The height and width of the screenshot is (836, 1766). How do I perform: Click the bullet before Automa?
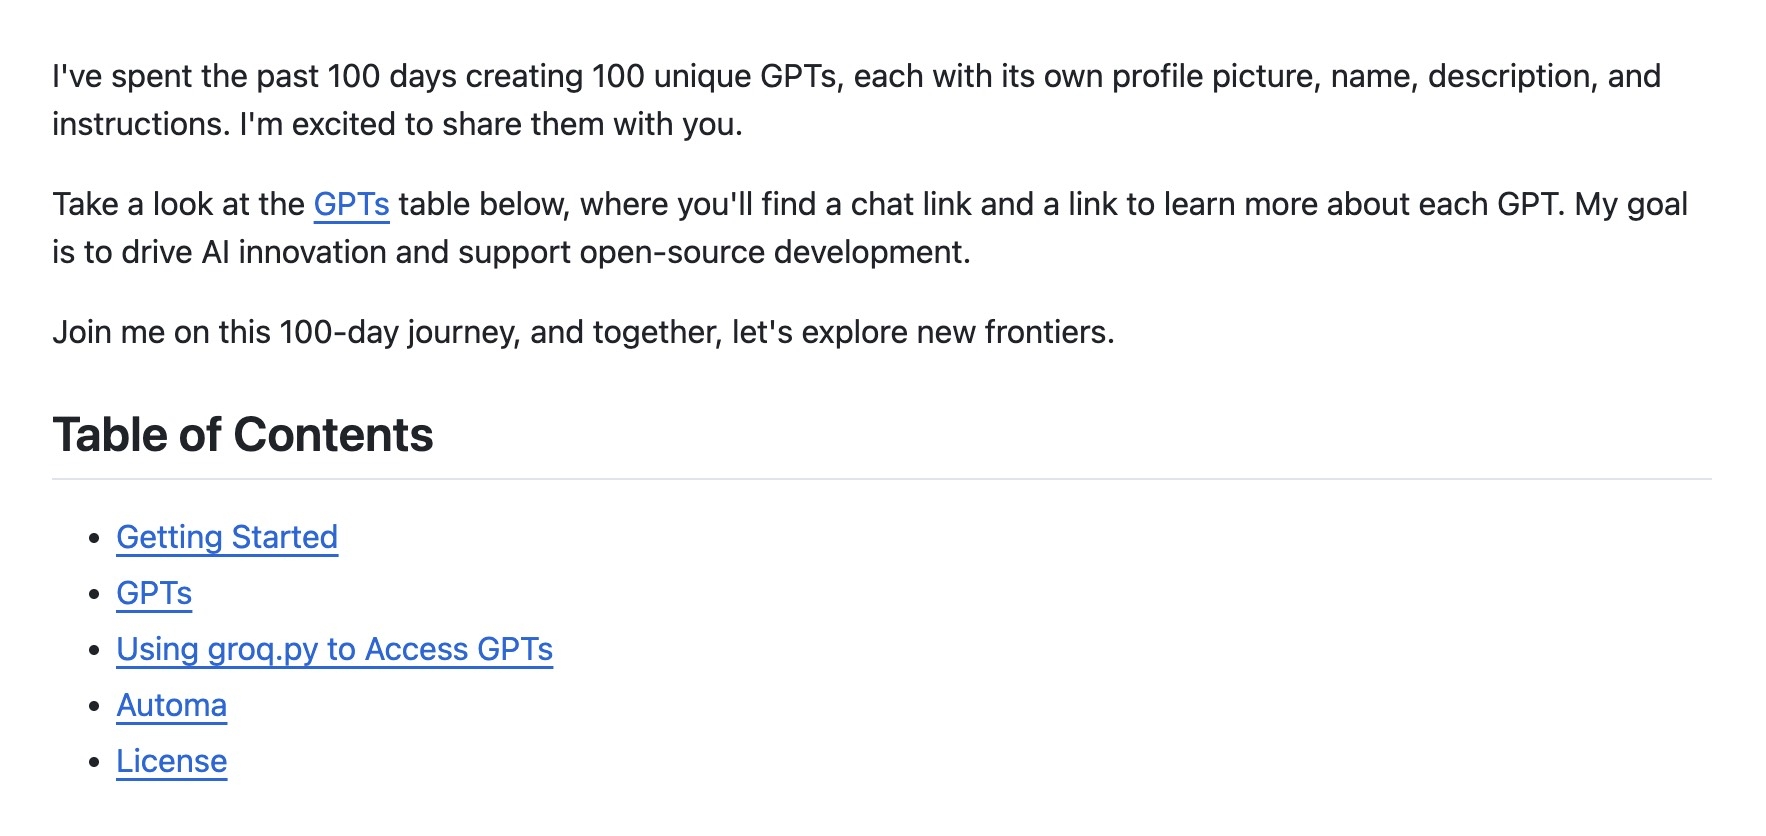pyautogui.click(x=95, y=706)
